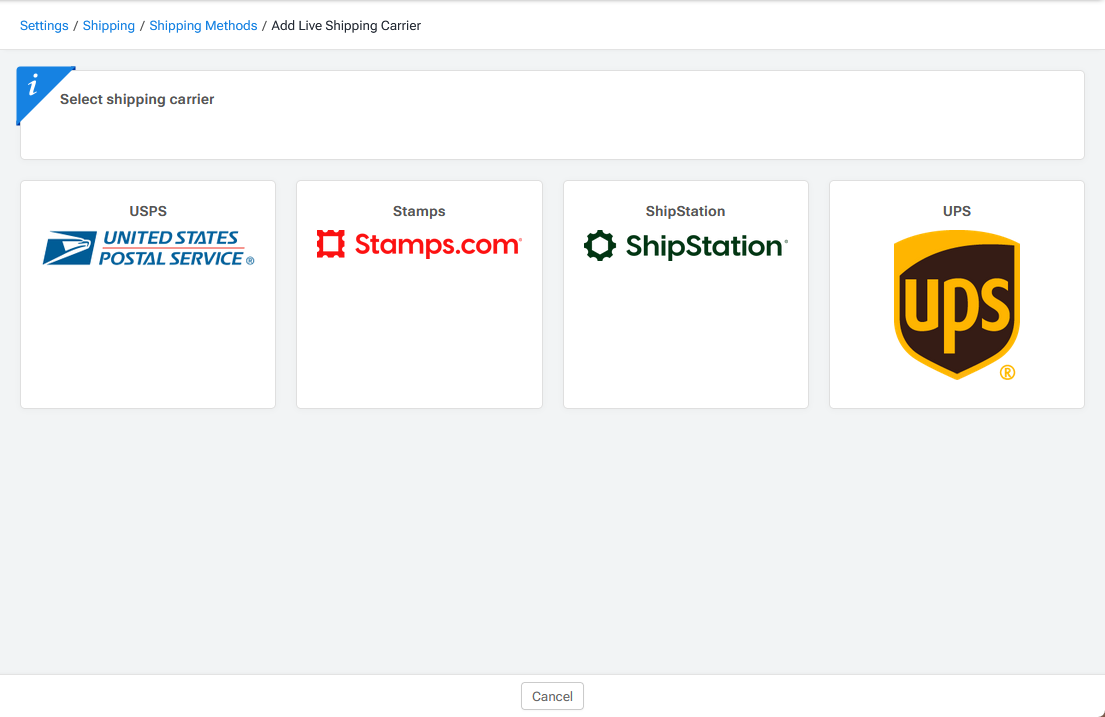Select the UPS shield logo

(956, 305)
